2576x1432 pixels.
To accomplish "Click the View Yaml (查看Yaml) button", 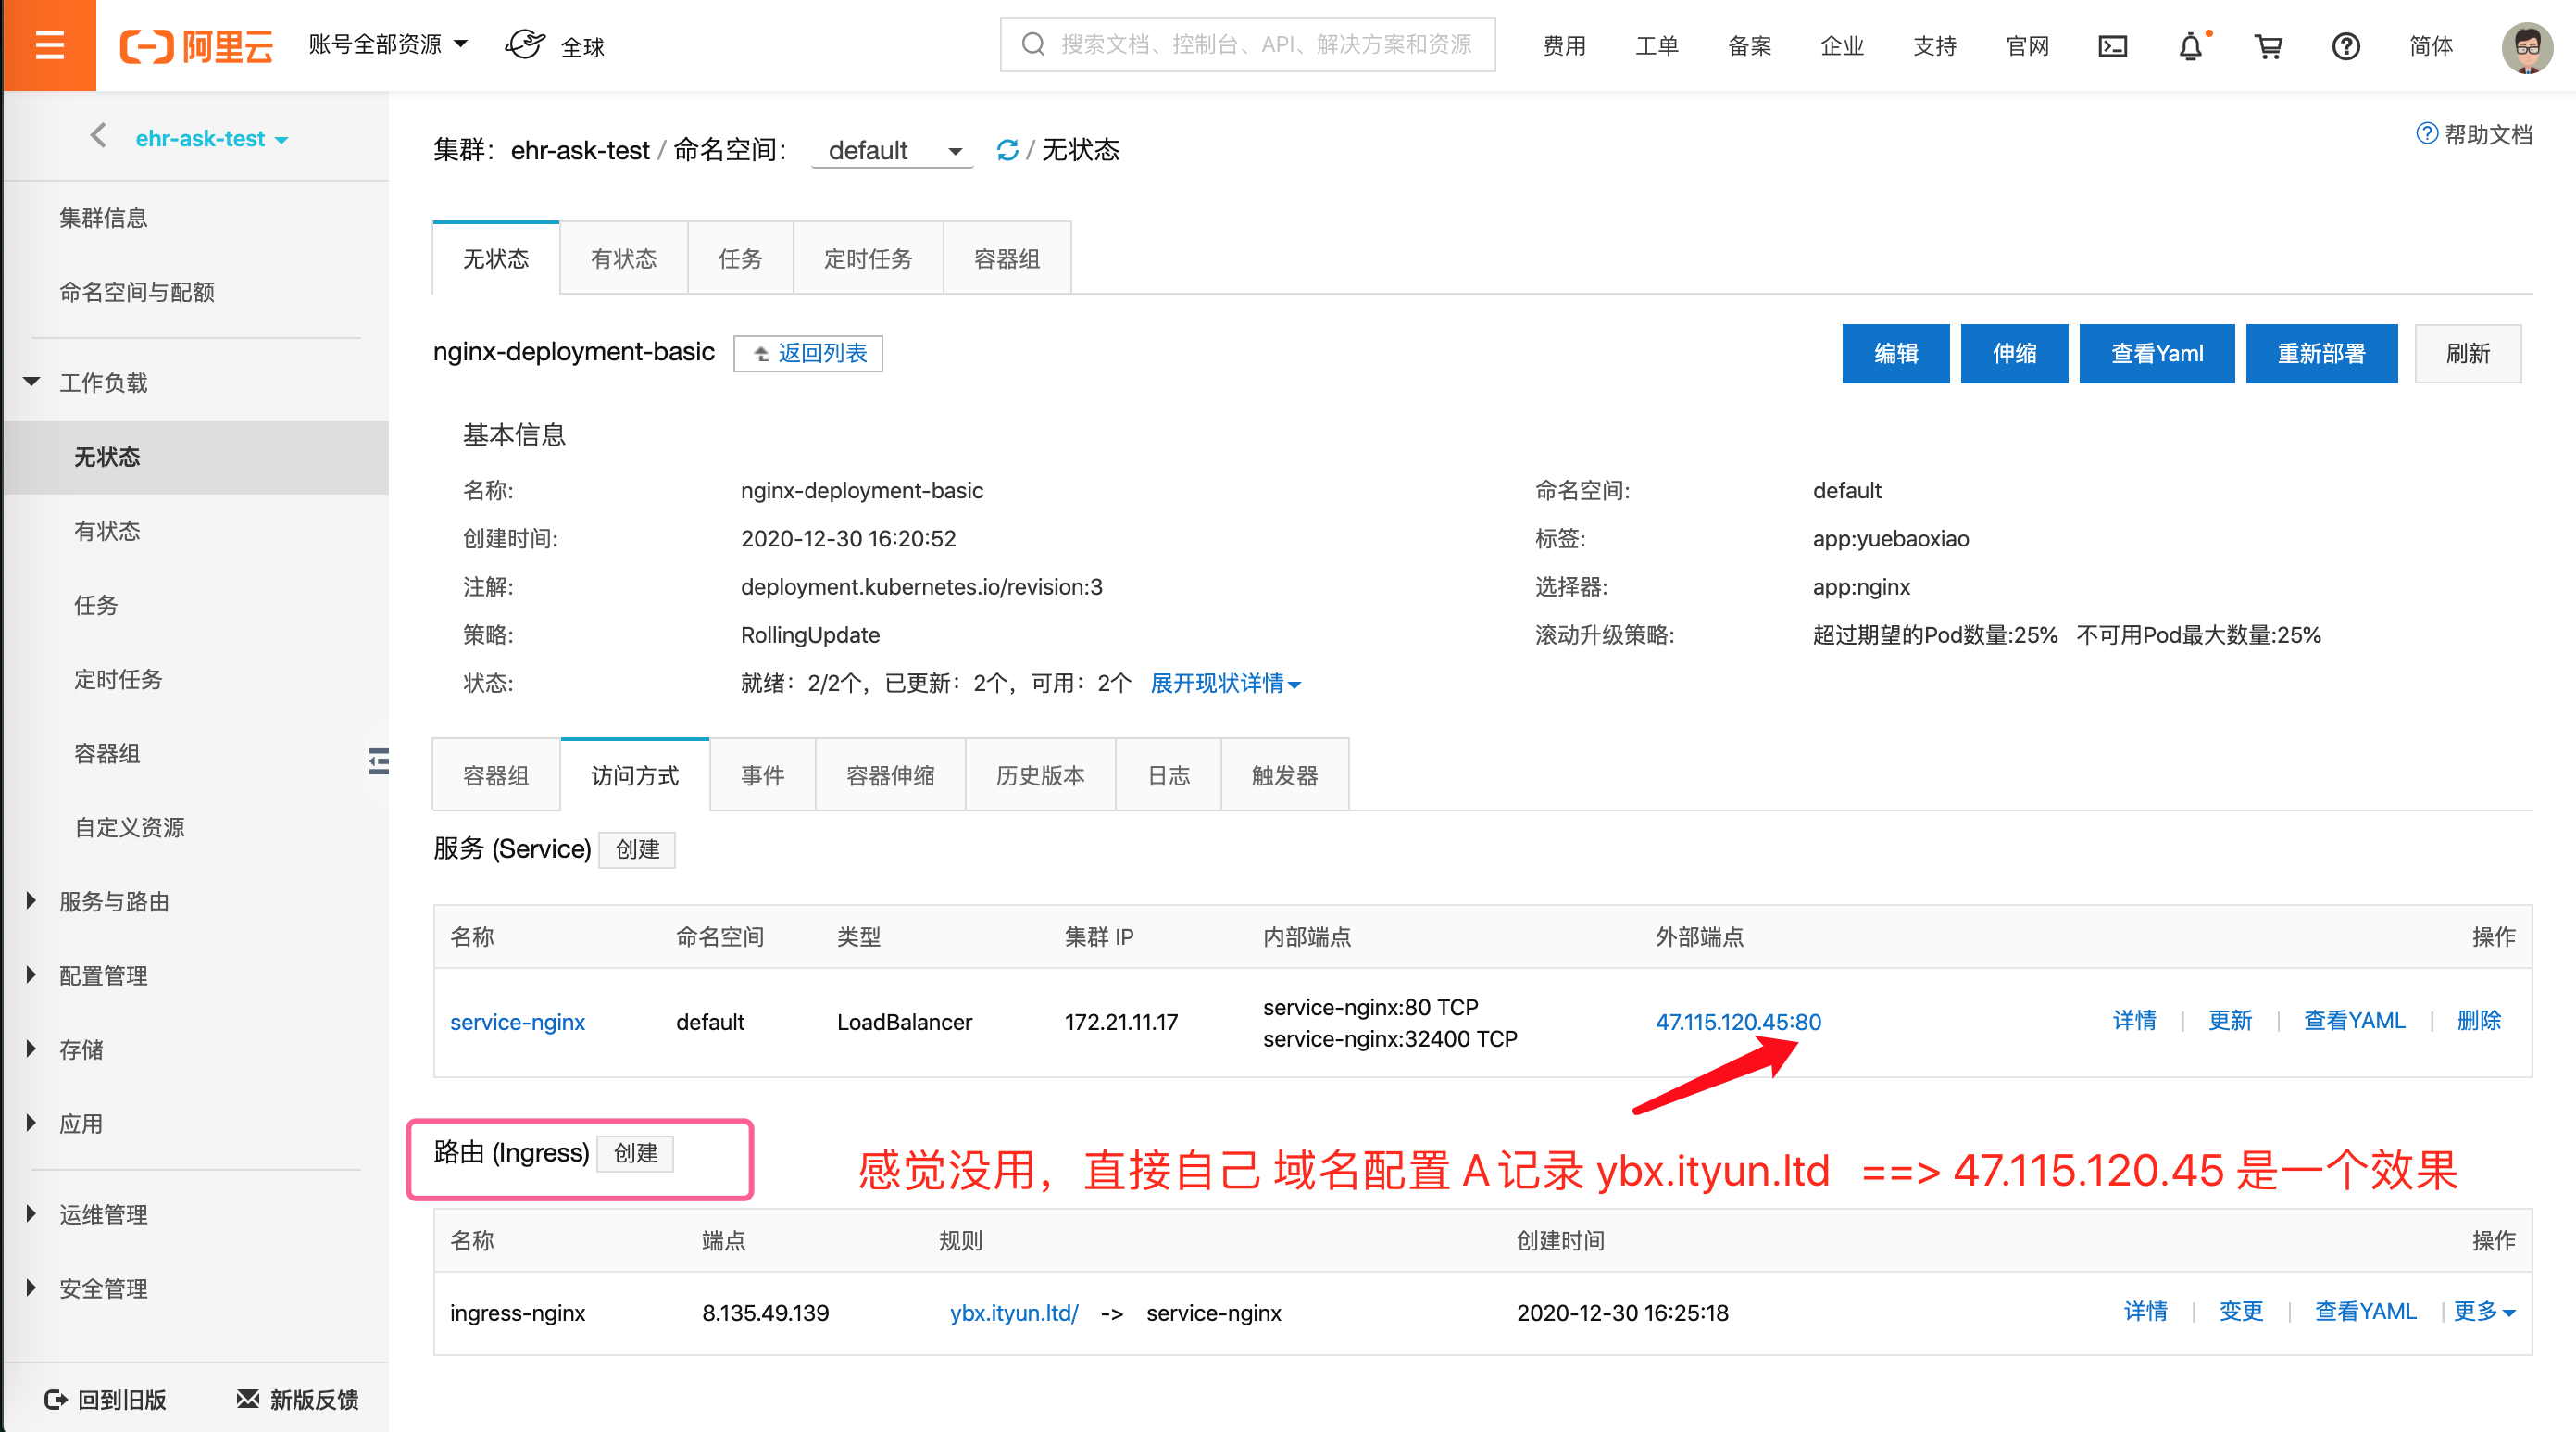I will (2156, 353).
